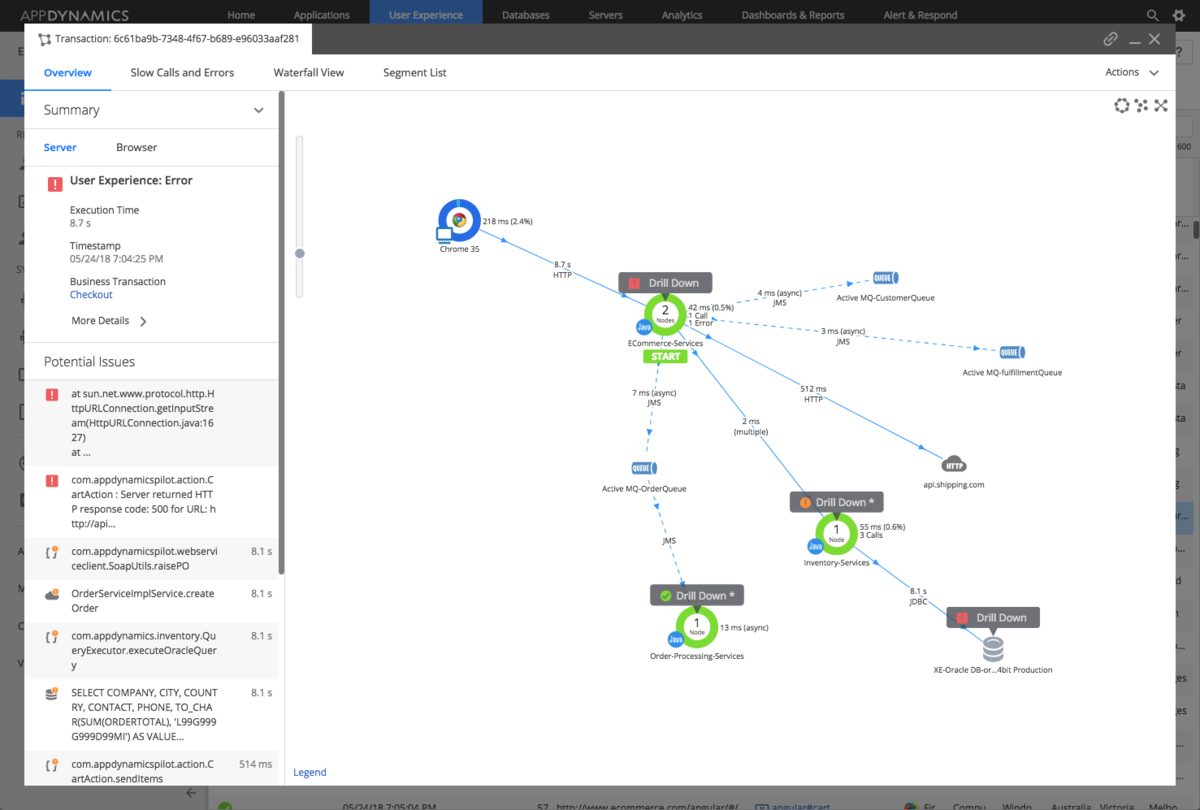The image size is (1200, 810).
Task: Drill Down into Inventory-Services
Action: tap(837, 502)
